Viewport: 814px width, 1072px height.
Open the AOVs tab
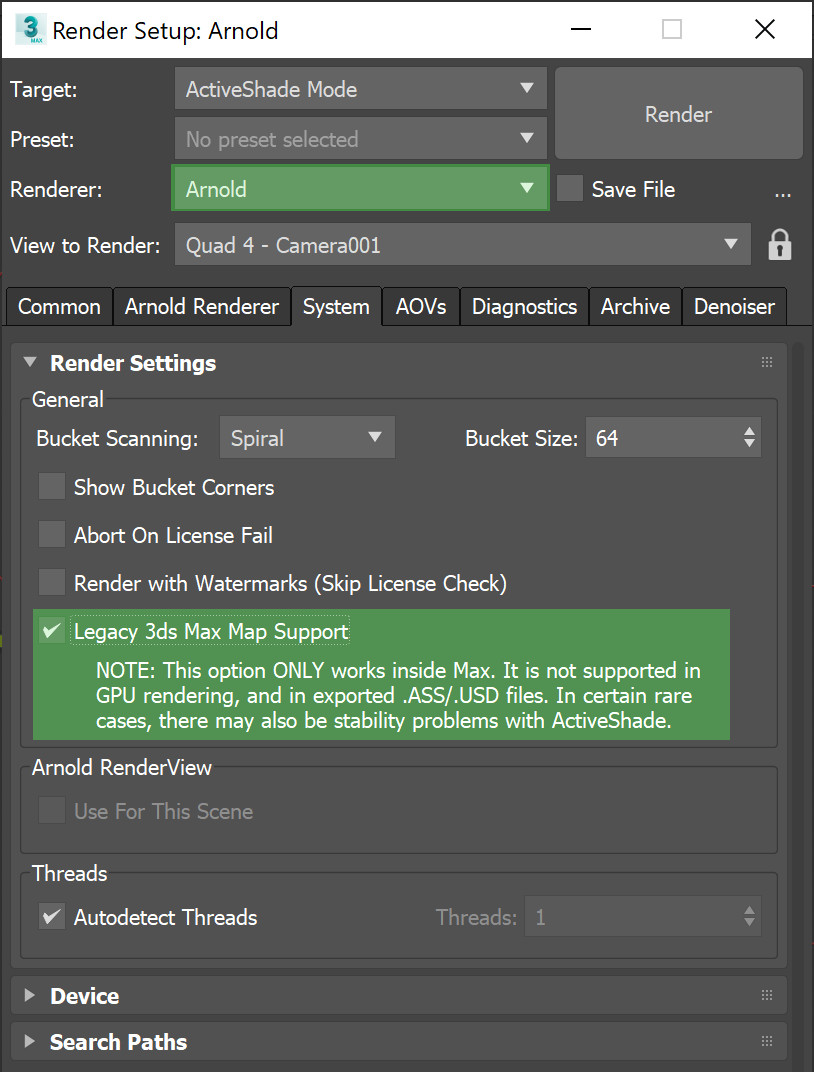click(x=421, y=306)
